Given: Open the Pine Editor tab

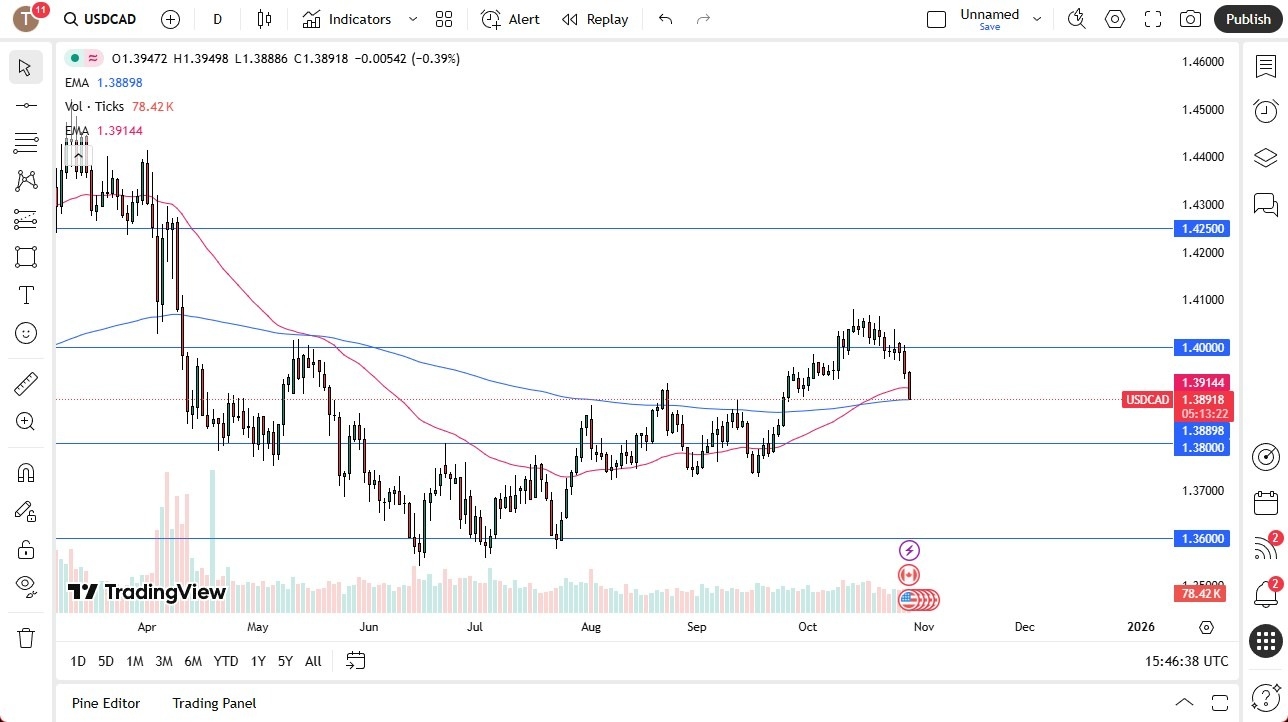Looking at the screenshot, I should click(105, 703).
